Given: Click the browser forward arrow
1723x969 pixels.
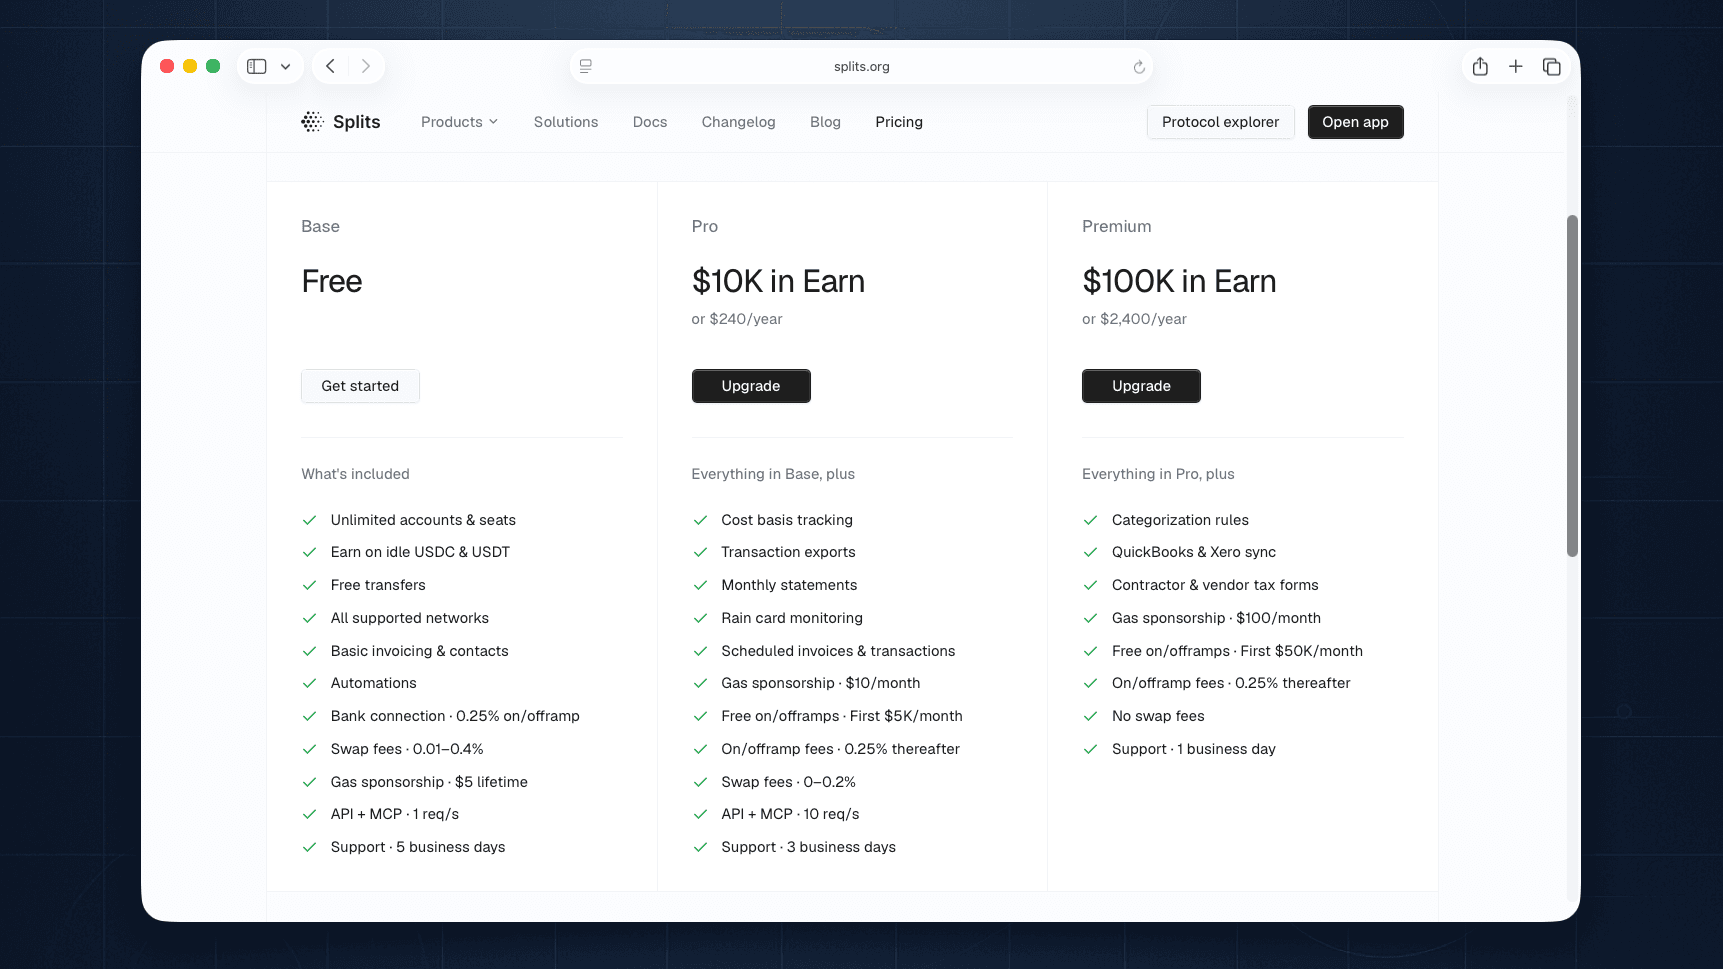Looking at the screenshot, I should [x=366, y=66].
